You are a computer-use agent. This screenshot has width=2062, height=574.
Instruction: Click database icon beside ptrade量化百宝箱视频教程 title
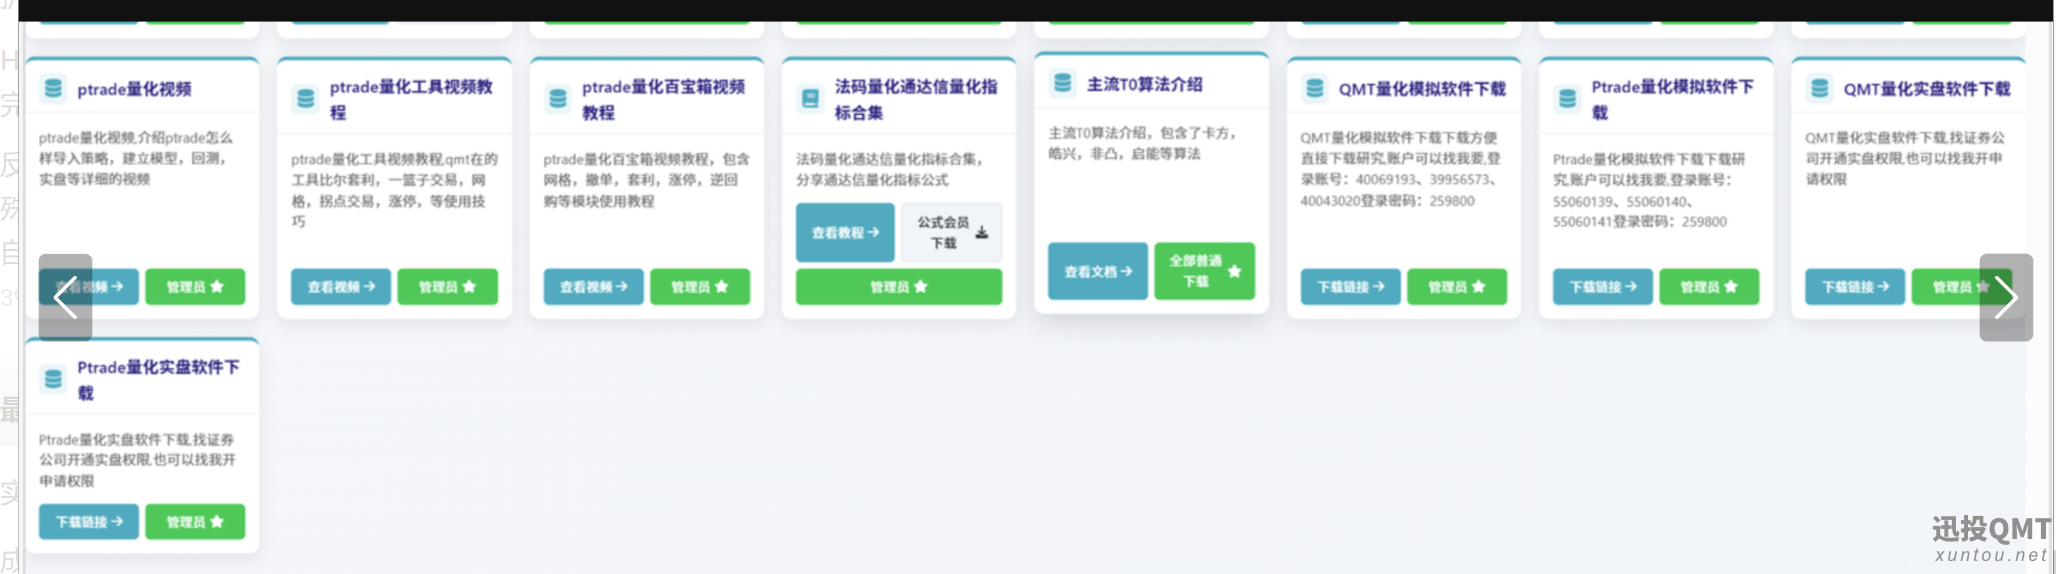[558, 99]
